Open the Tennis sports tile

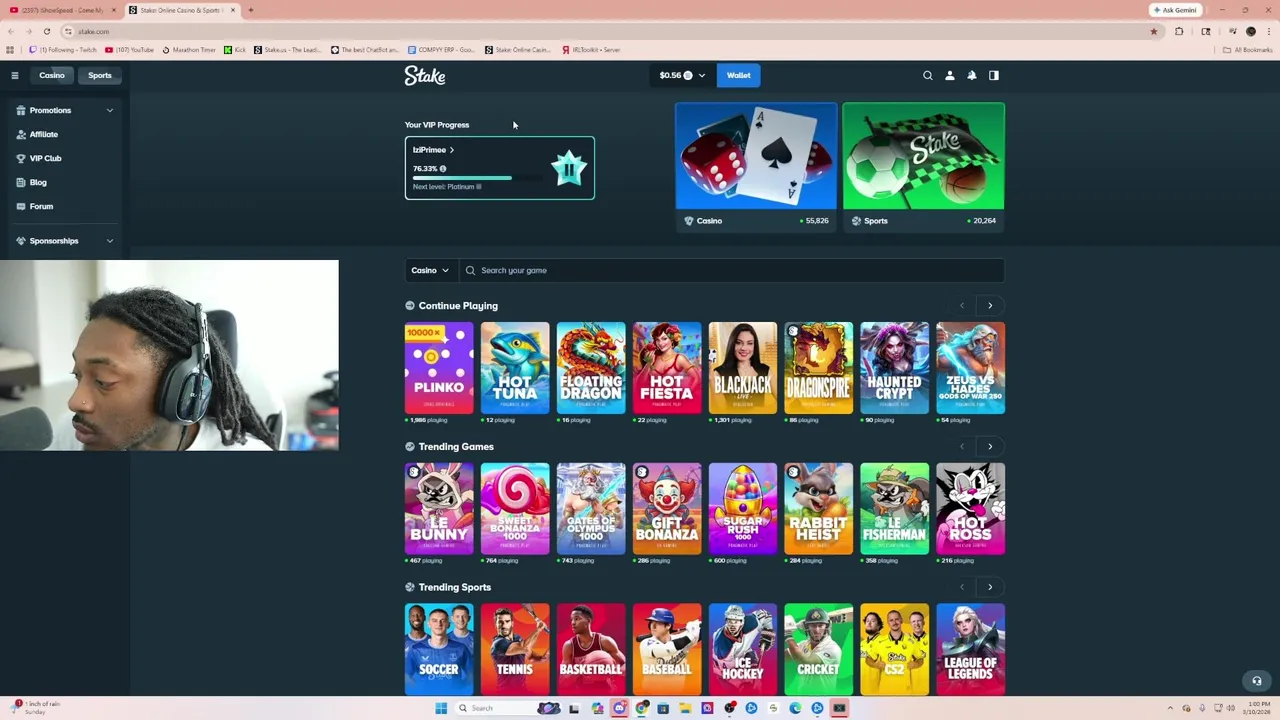(x=515, y=649)
